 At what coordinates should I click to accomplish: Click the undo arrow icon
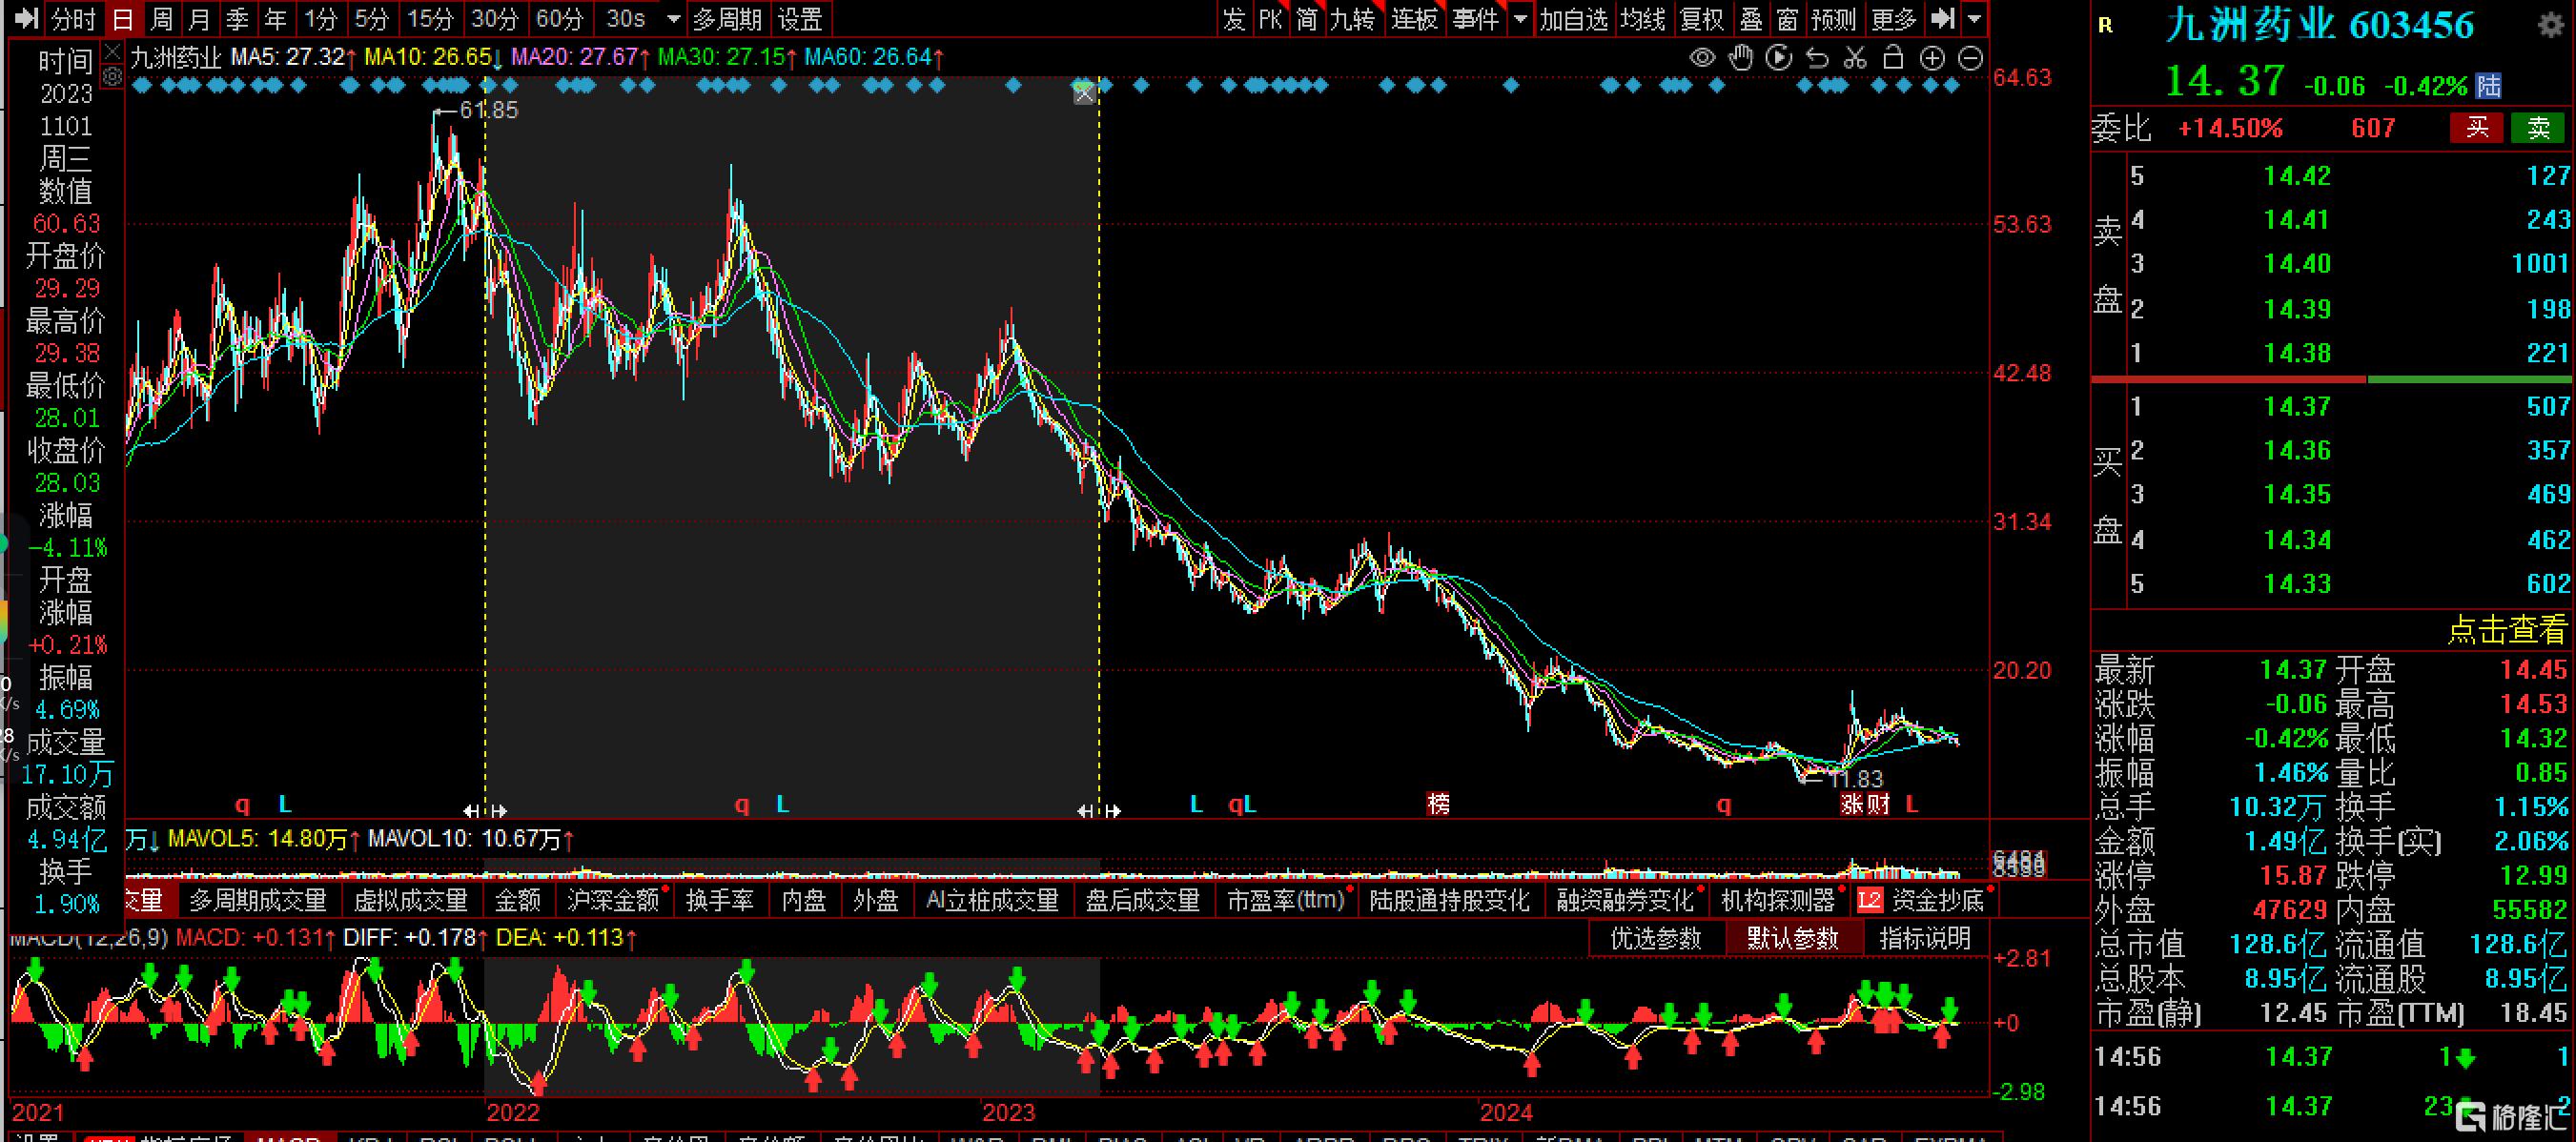[1817, 58]
